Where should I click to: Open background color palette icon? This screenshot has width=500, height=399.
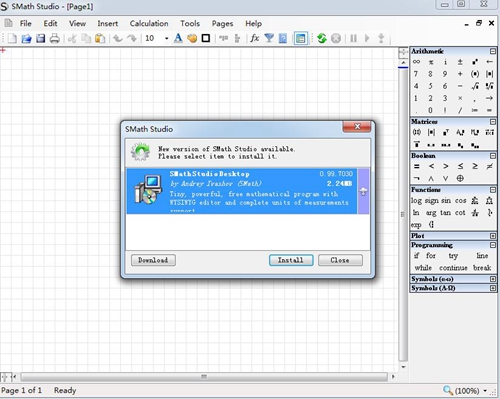pyautogui.click(x=192, y=38)
